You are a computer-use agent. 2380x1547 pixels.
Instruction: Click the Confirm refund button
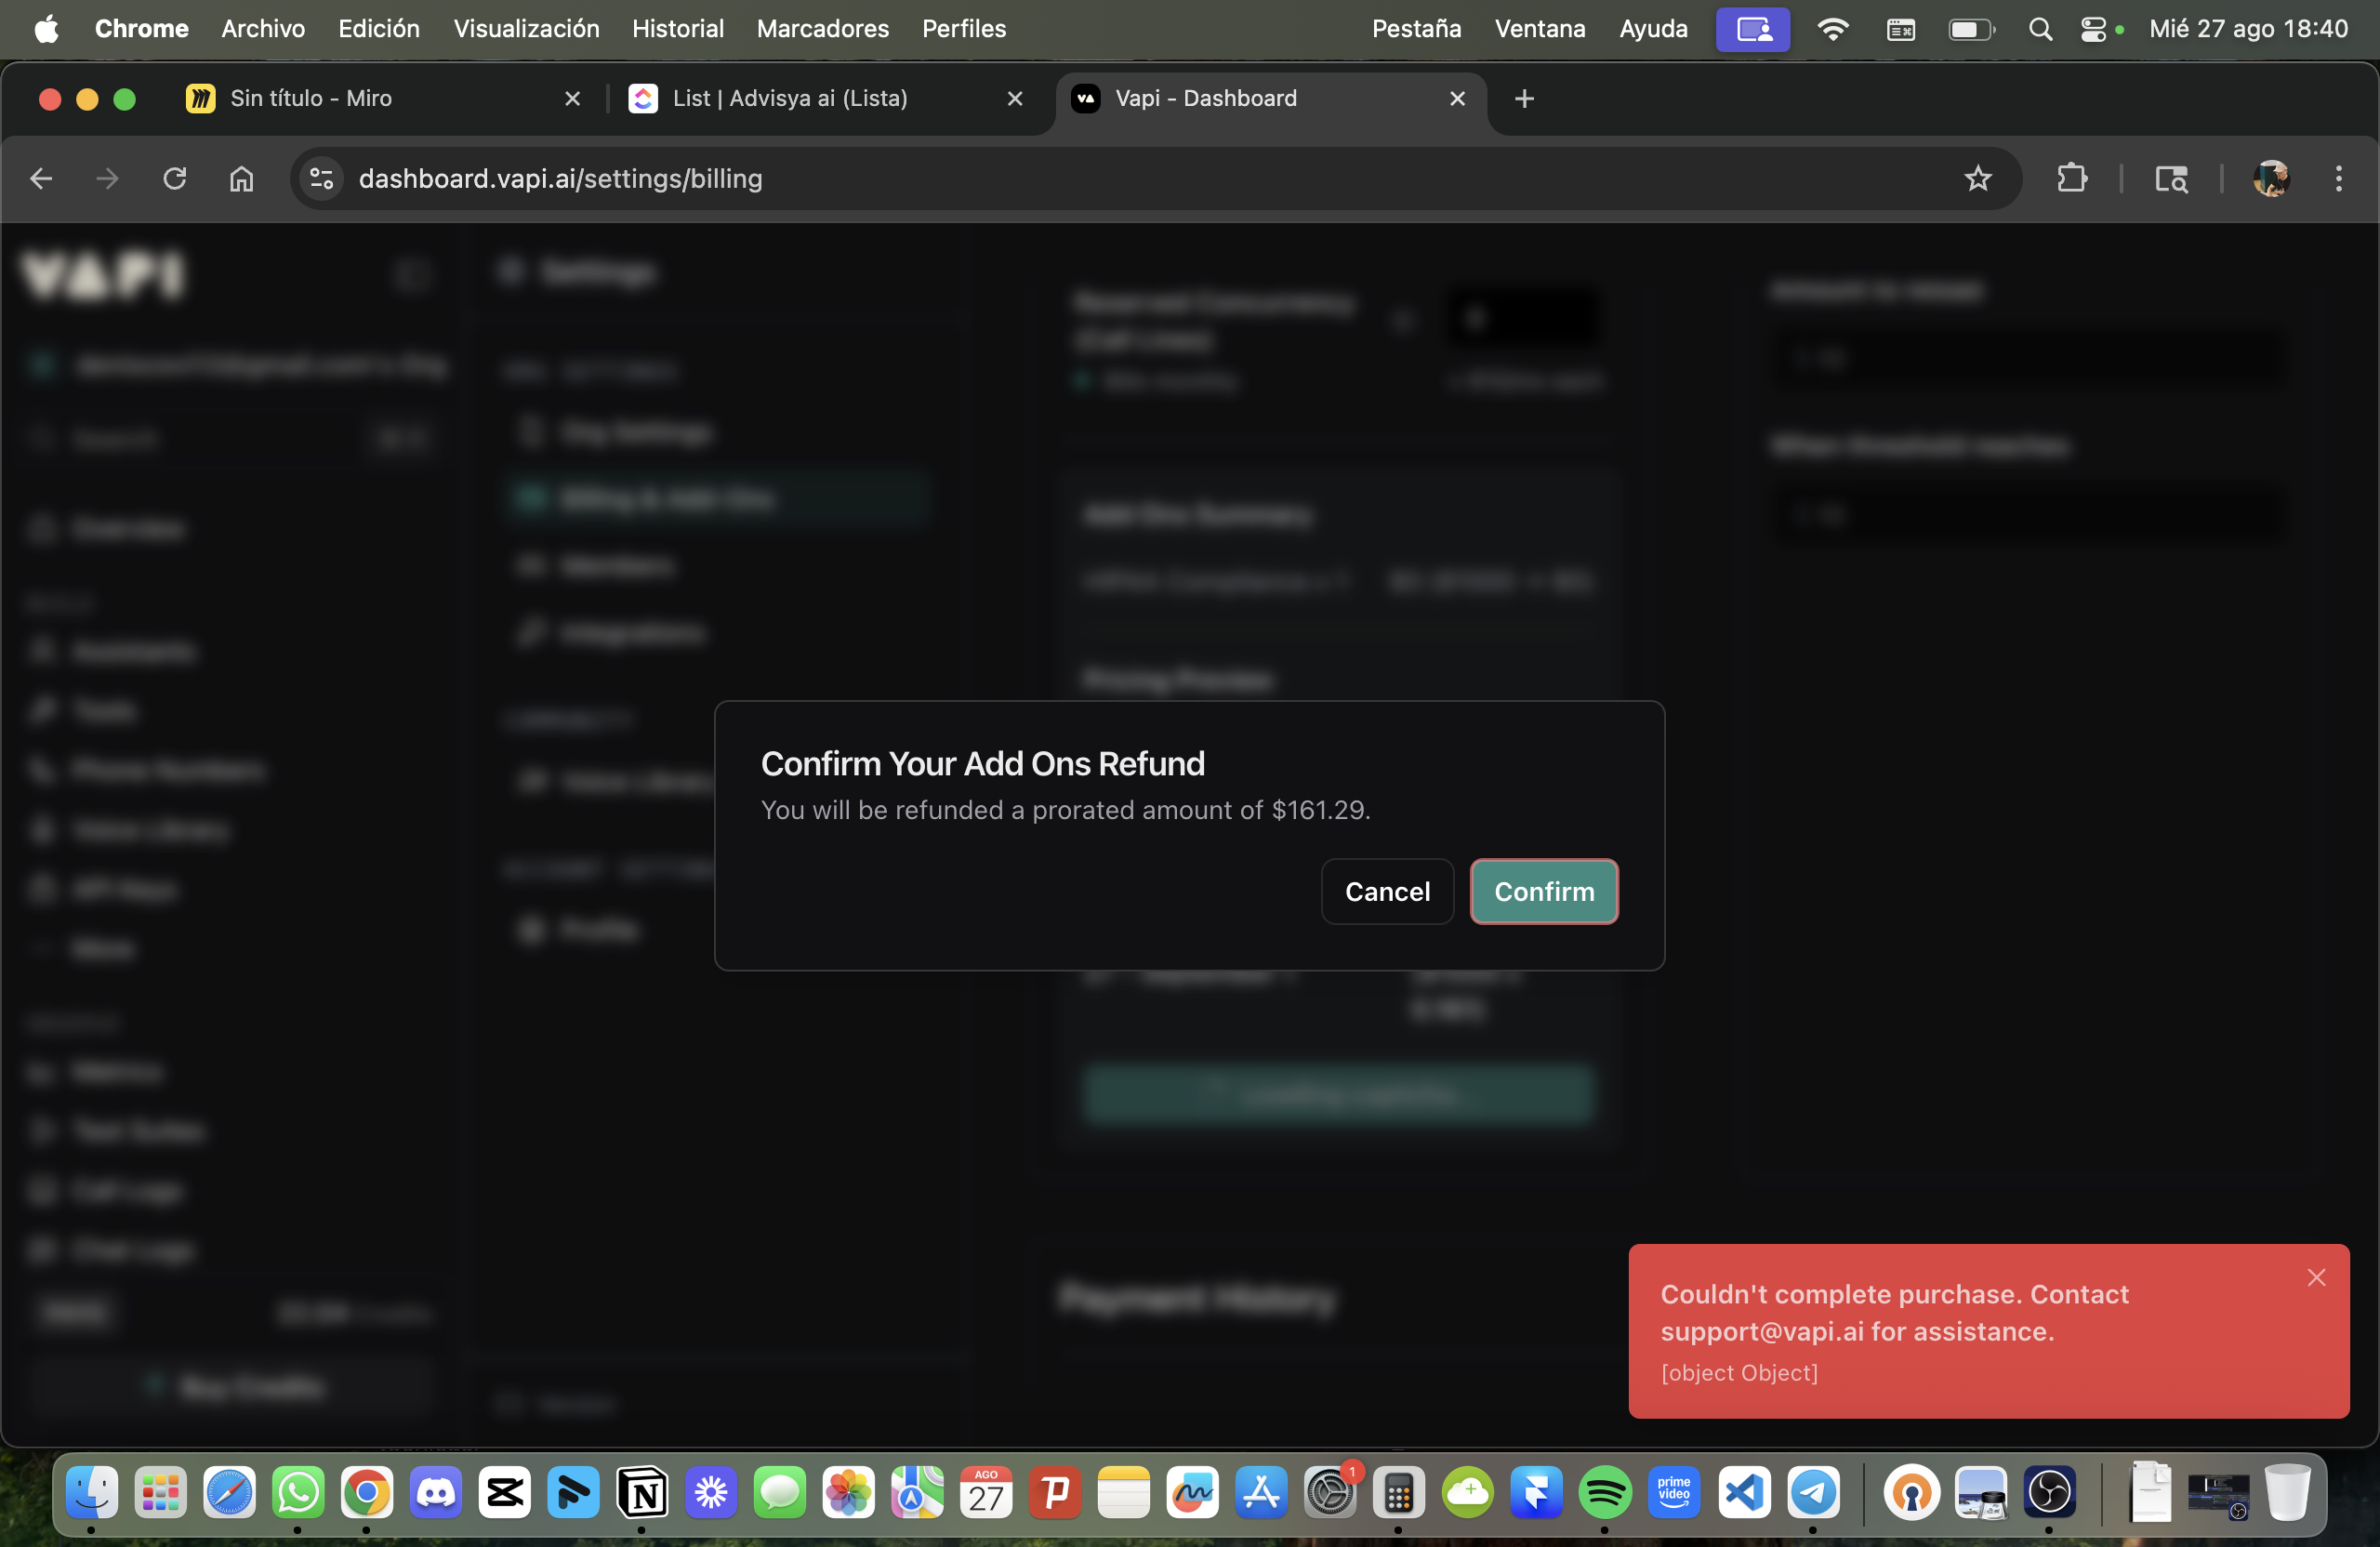coord(1543,891)
